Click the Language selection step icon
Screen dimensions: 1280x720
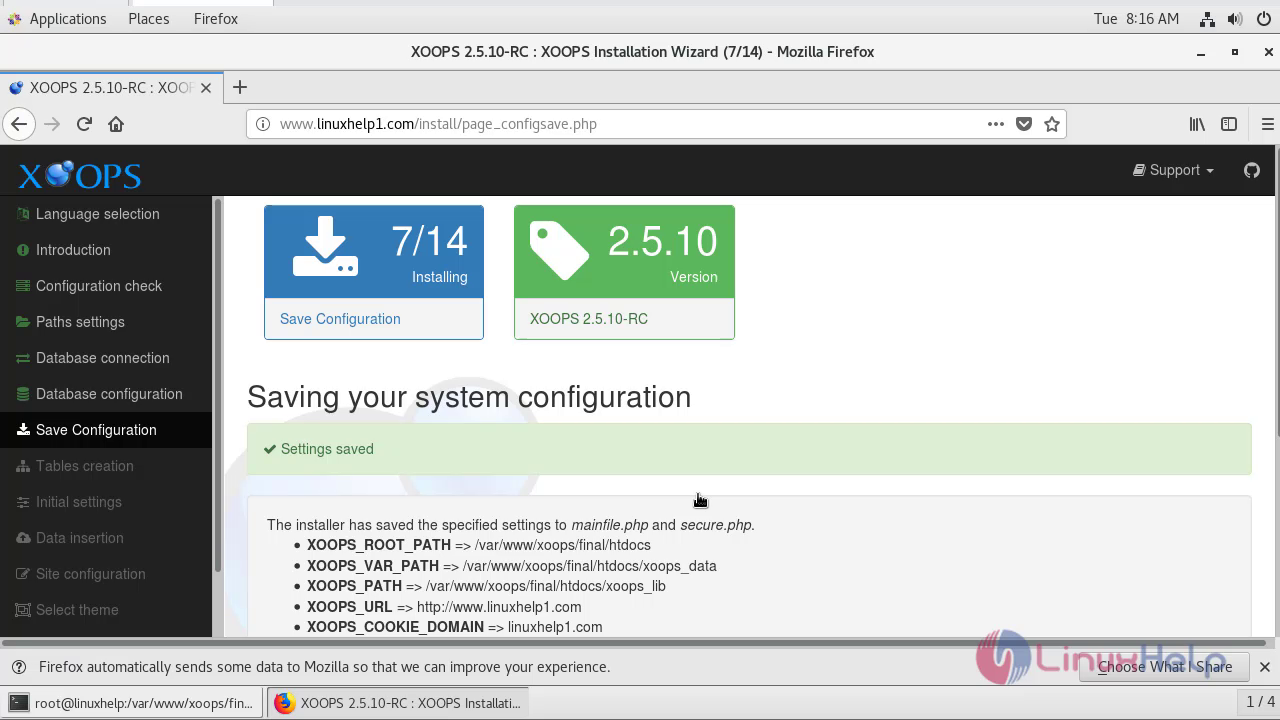23,214
